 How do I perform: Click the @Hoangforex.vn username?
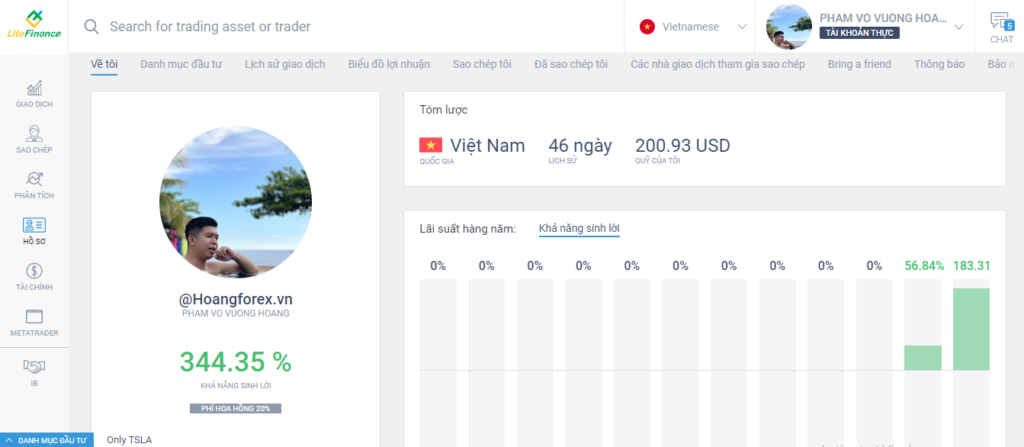point(235,299)
